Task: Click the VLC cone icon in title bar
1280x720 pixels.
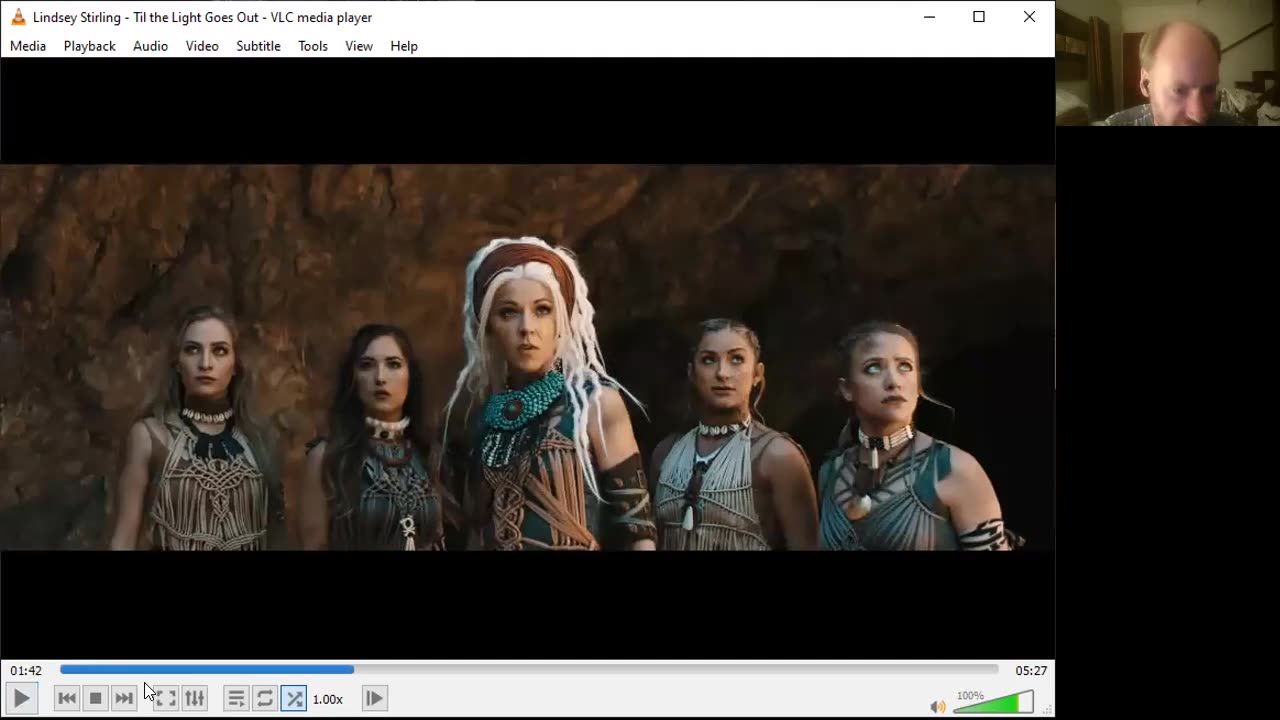Action: click(x=18, y=17)
